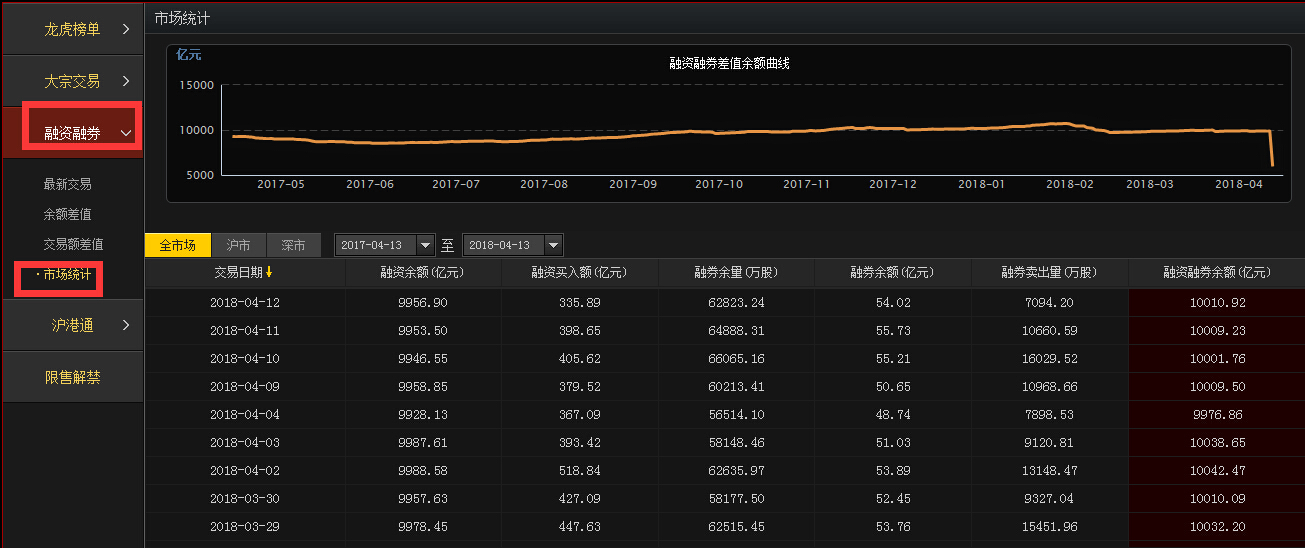Select the 2018-04-11 date cell
The width and height of the screenshot is (1305, 548).
point(245,330)
